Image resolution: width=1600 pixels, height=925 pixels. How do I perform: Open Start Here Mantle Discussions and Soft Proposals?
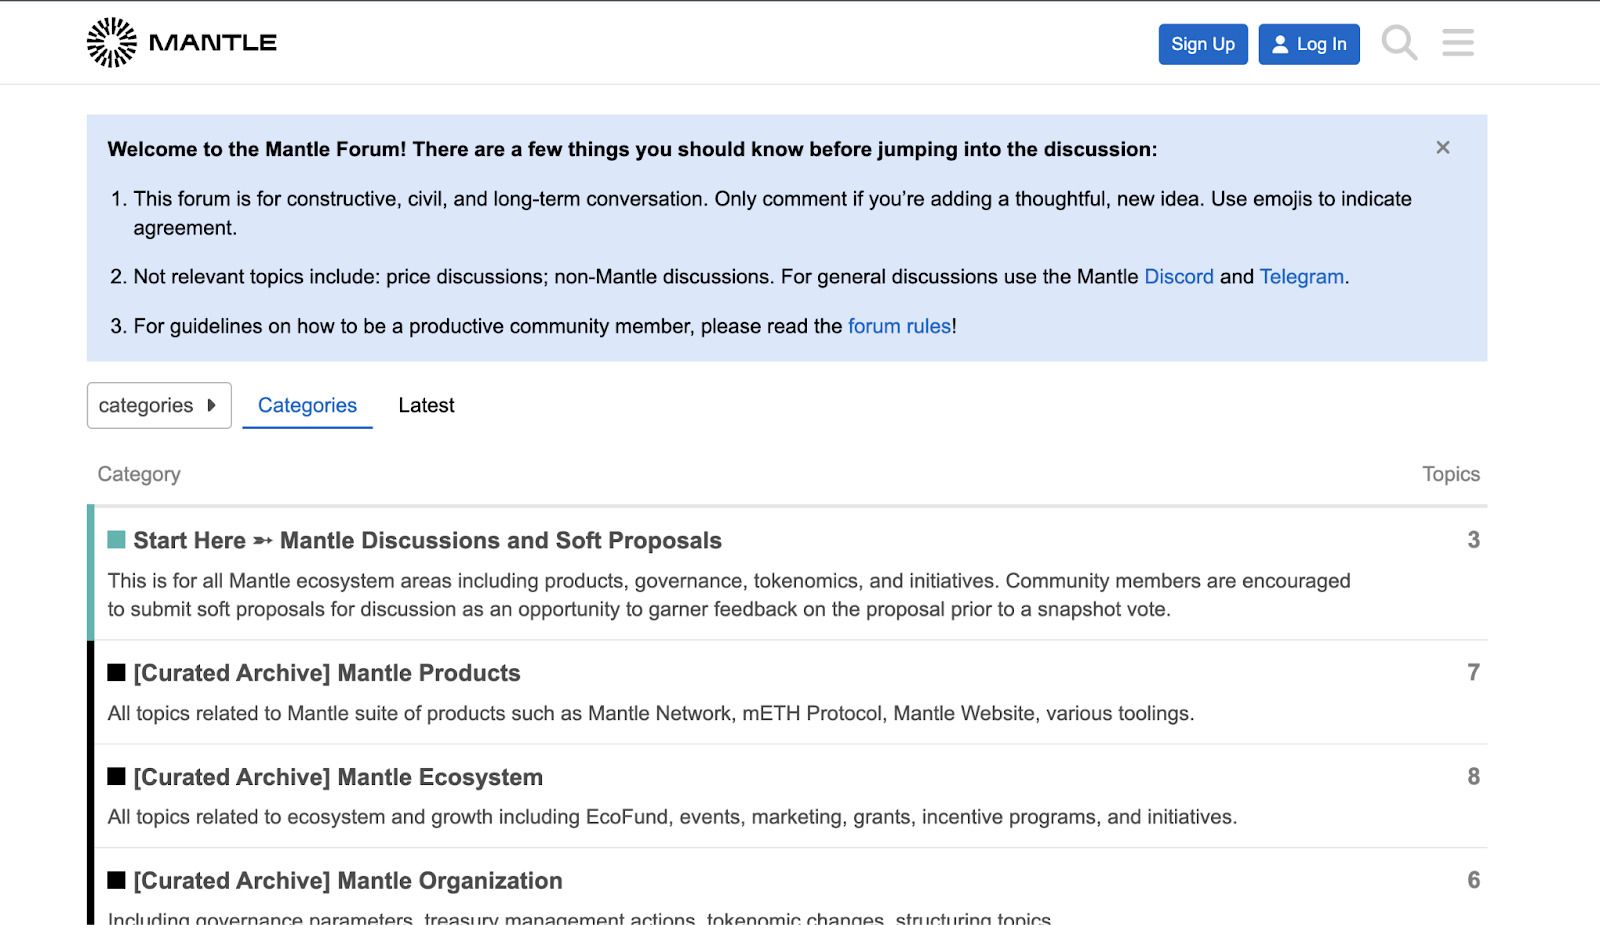tap(427, 540)
